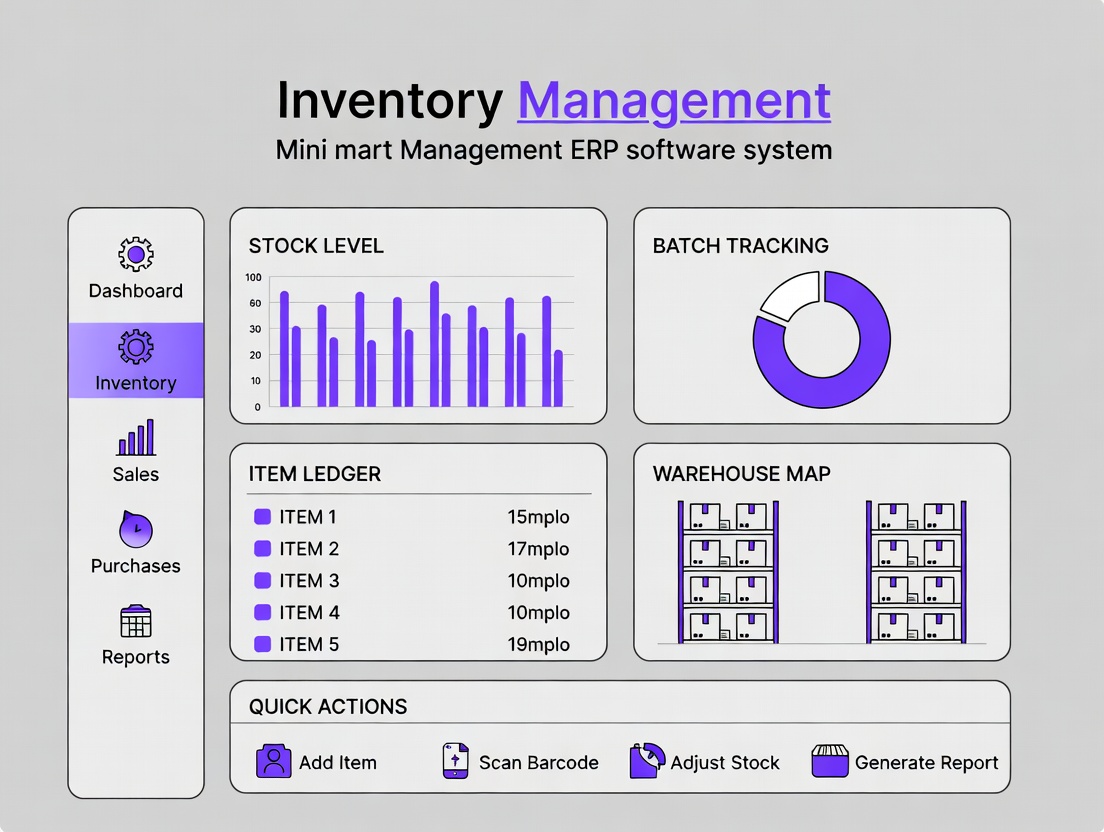
Task: Open the Reports calendar icon
Action: point(135,621)
